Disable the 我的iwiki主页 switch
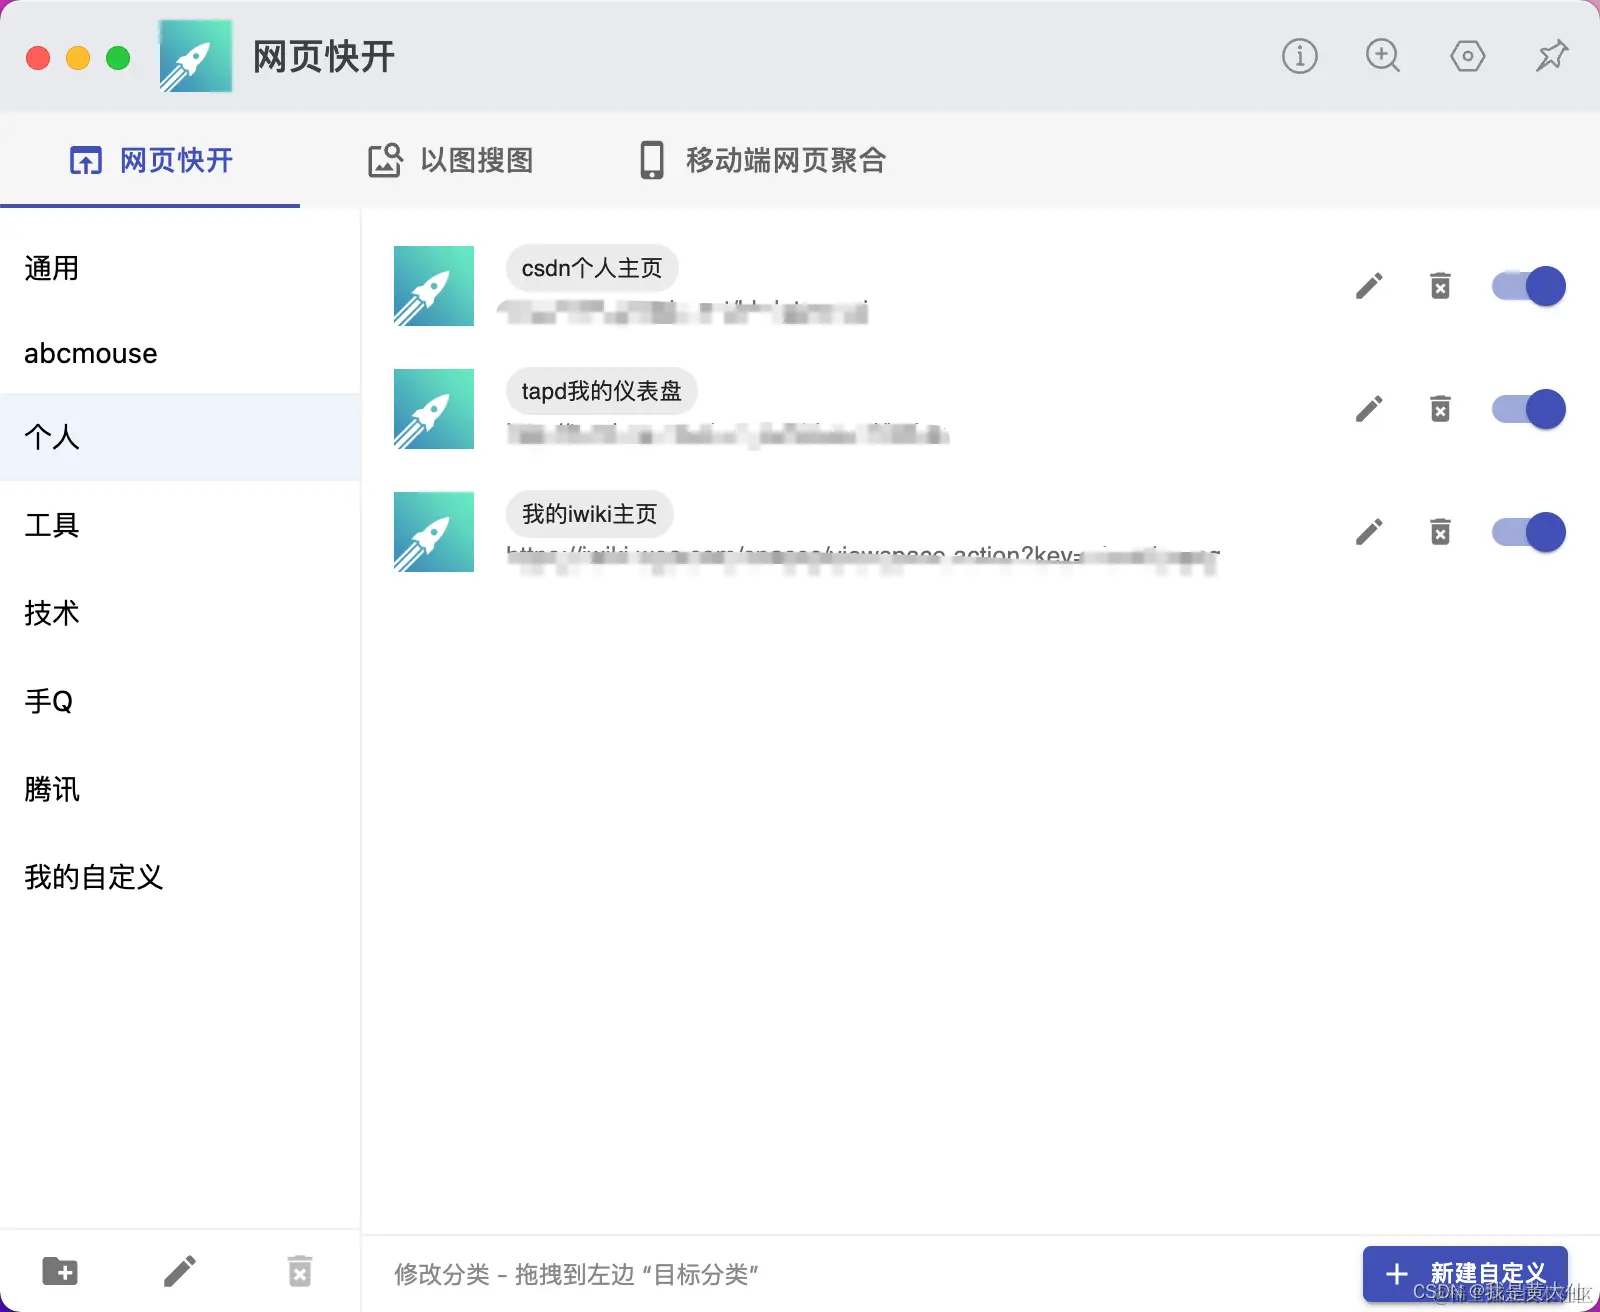The height and width of the screenshot is (1312, 1600). [x=1528, y=532]
